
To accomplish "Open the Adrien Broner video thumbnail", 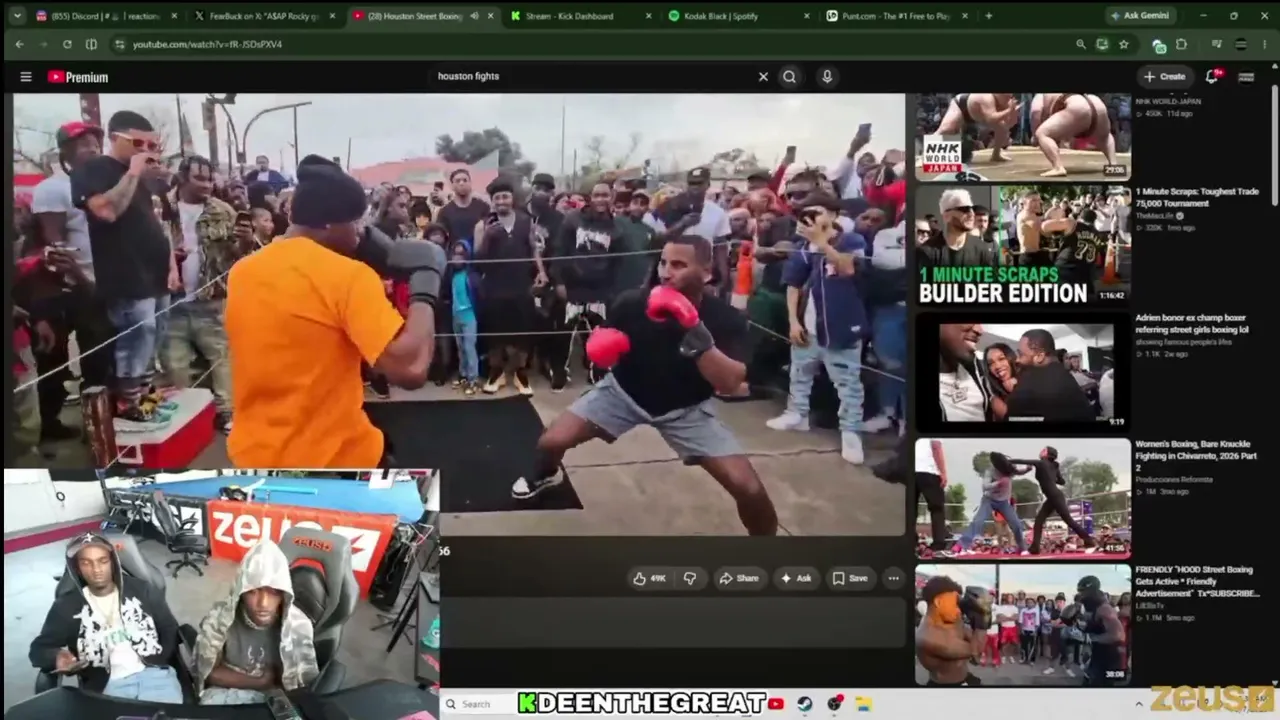I will (1023, 372).
